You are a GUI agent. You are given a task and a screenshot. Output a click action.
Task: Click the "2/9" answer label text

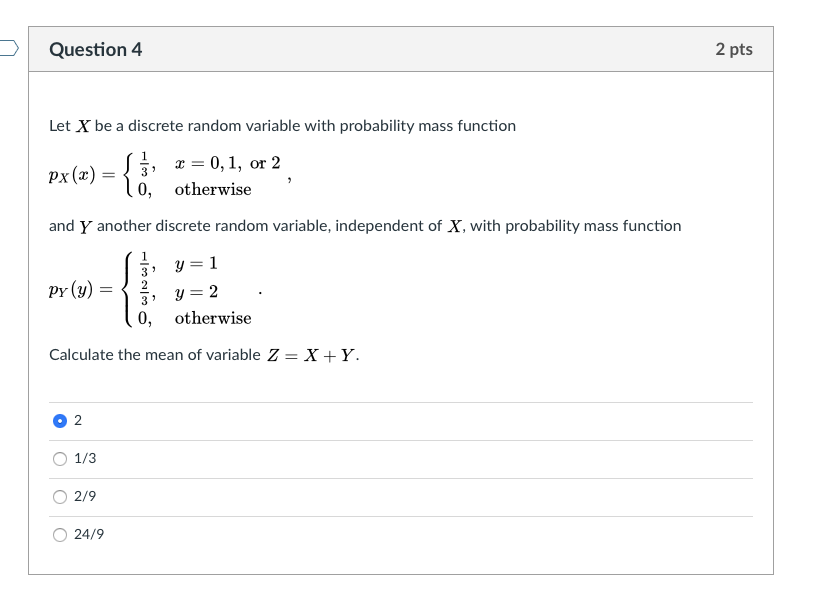pyautogui.click(x=85, y=497)
